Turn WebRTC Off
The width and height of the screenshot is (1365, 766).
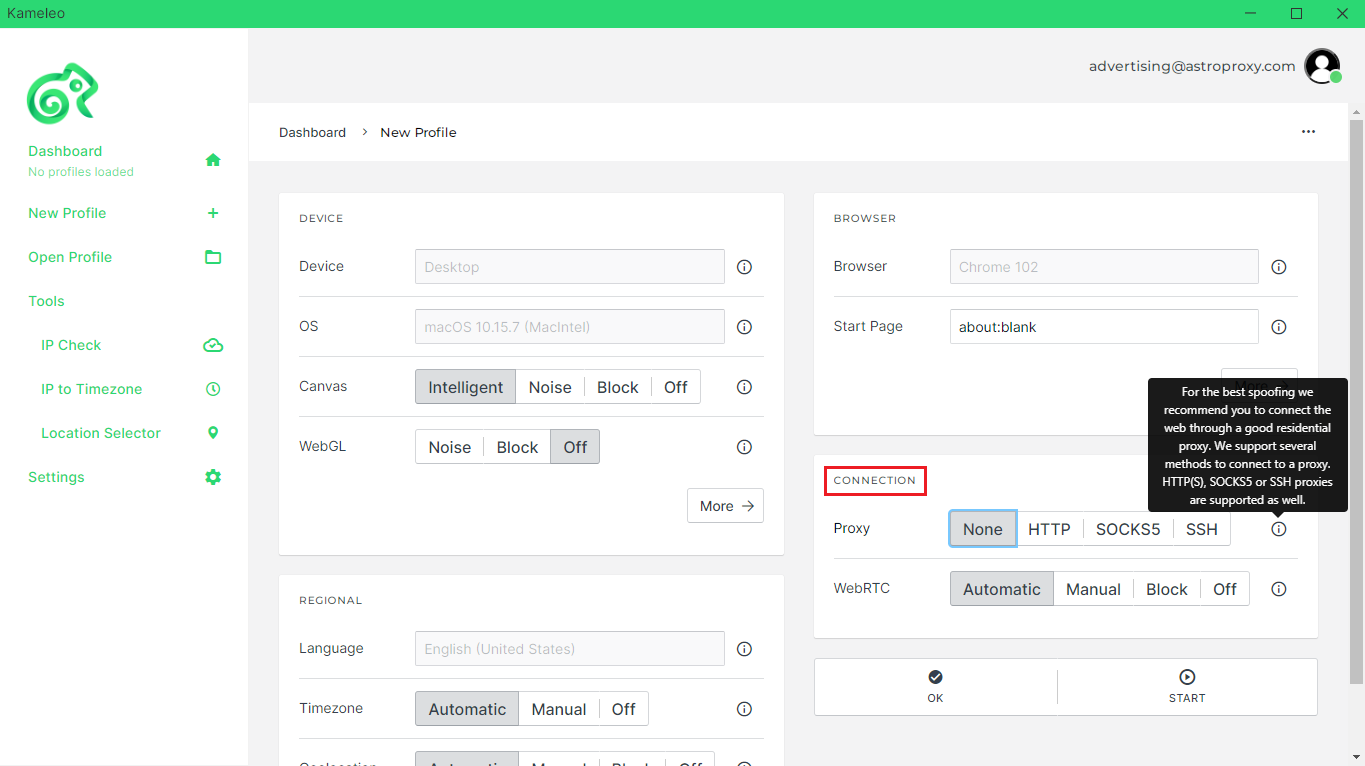(x=1225, y=589)
